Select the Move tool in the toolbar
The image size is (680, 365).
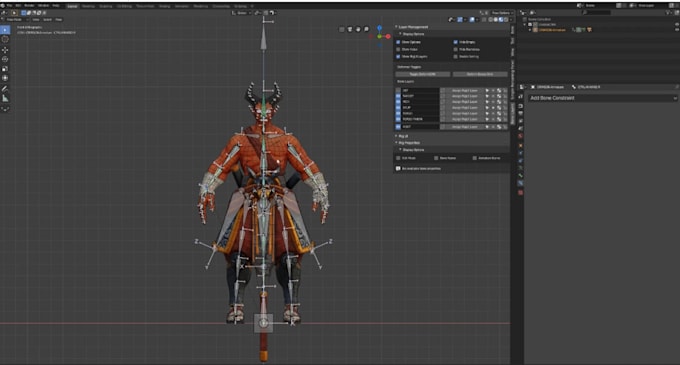coord(5,50)
